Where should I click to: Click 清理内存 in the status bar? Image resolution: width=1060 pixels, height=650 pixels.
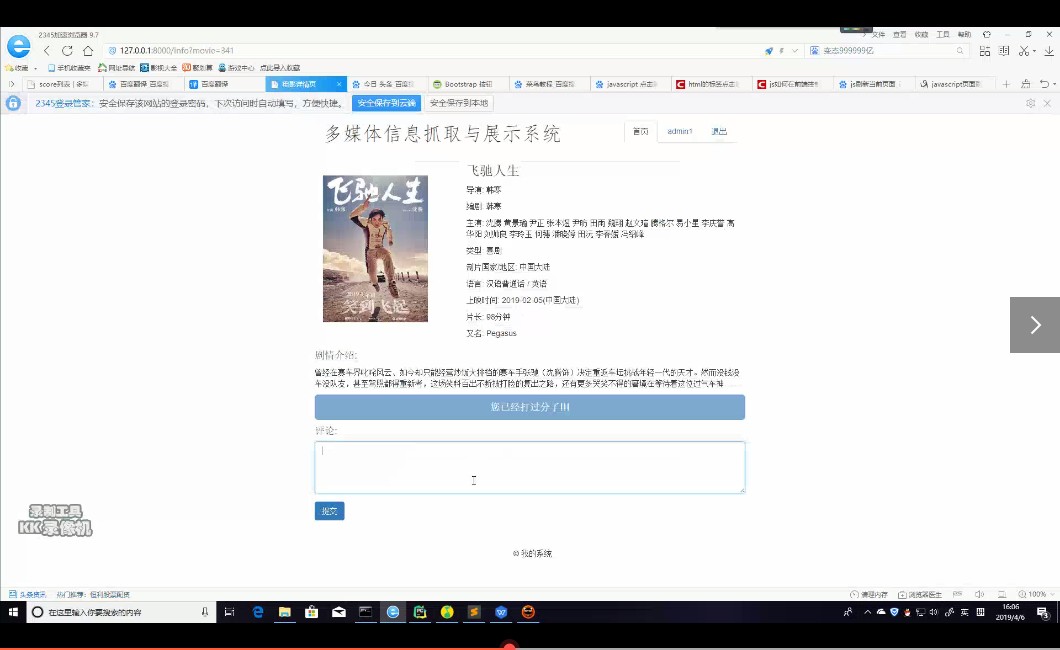point(869,595)
